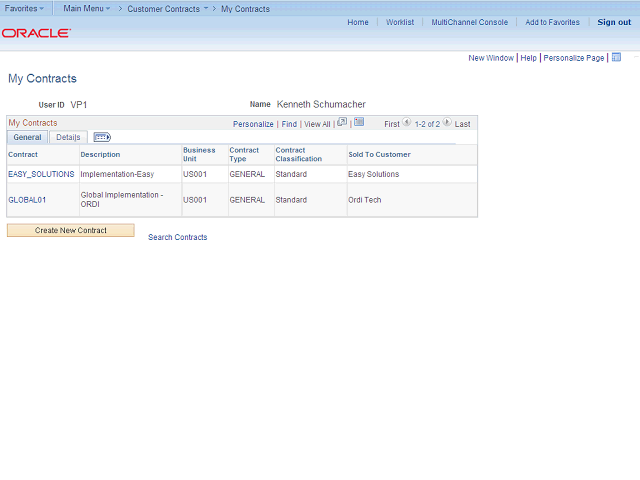640x480 pixels.
Task: Click Personalize Page link
Action: 573,58
